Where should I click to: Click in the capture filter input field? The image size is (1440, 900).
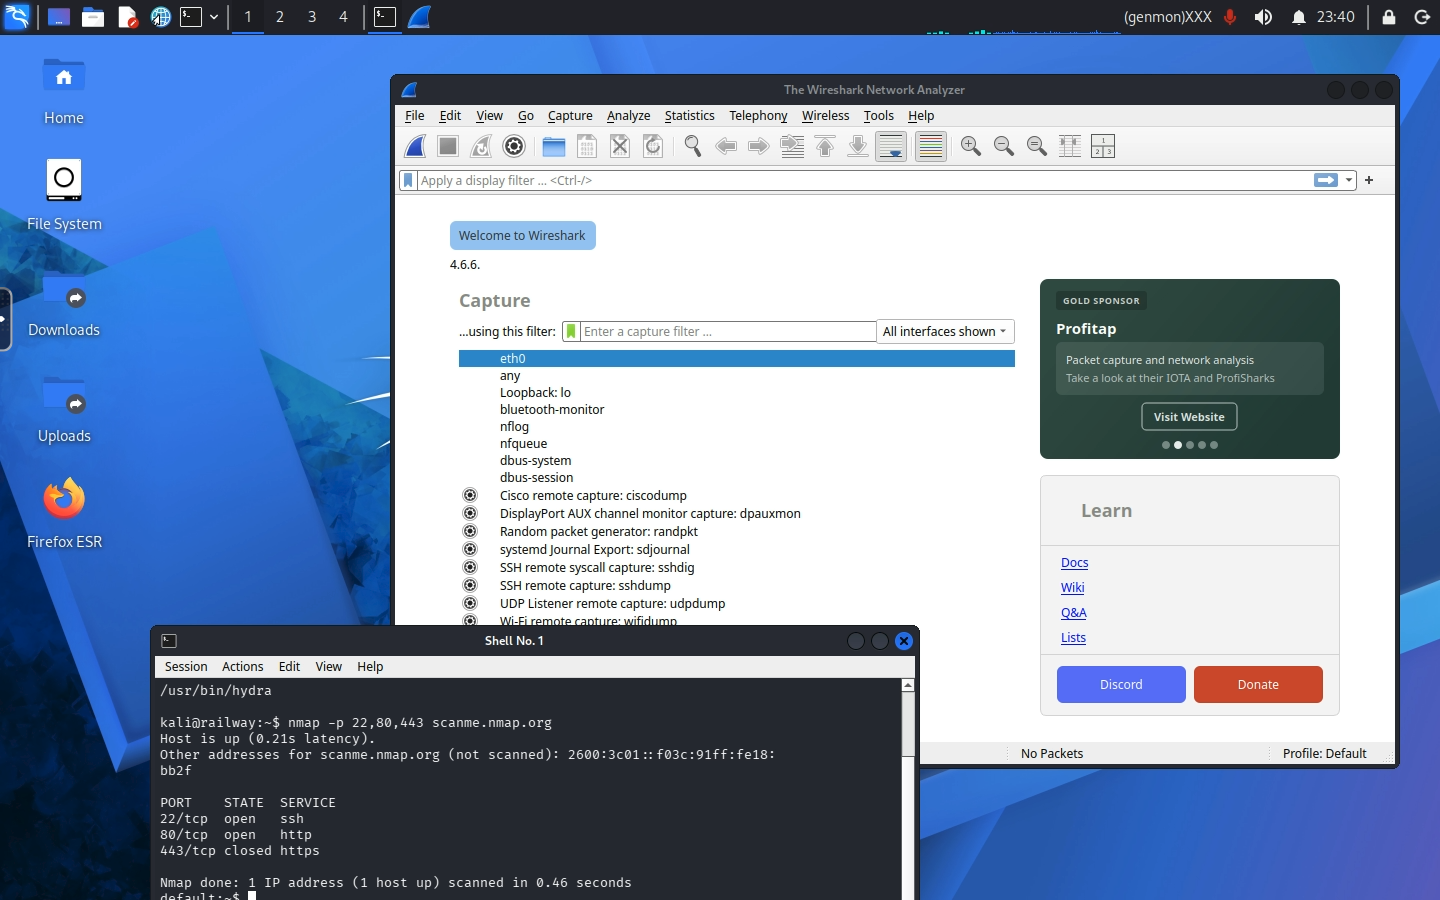pyautogui.click(x=727, y=331)
